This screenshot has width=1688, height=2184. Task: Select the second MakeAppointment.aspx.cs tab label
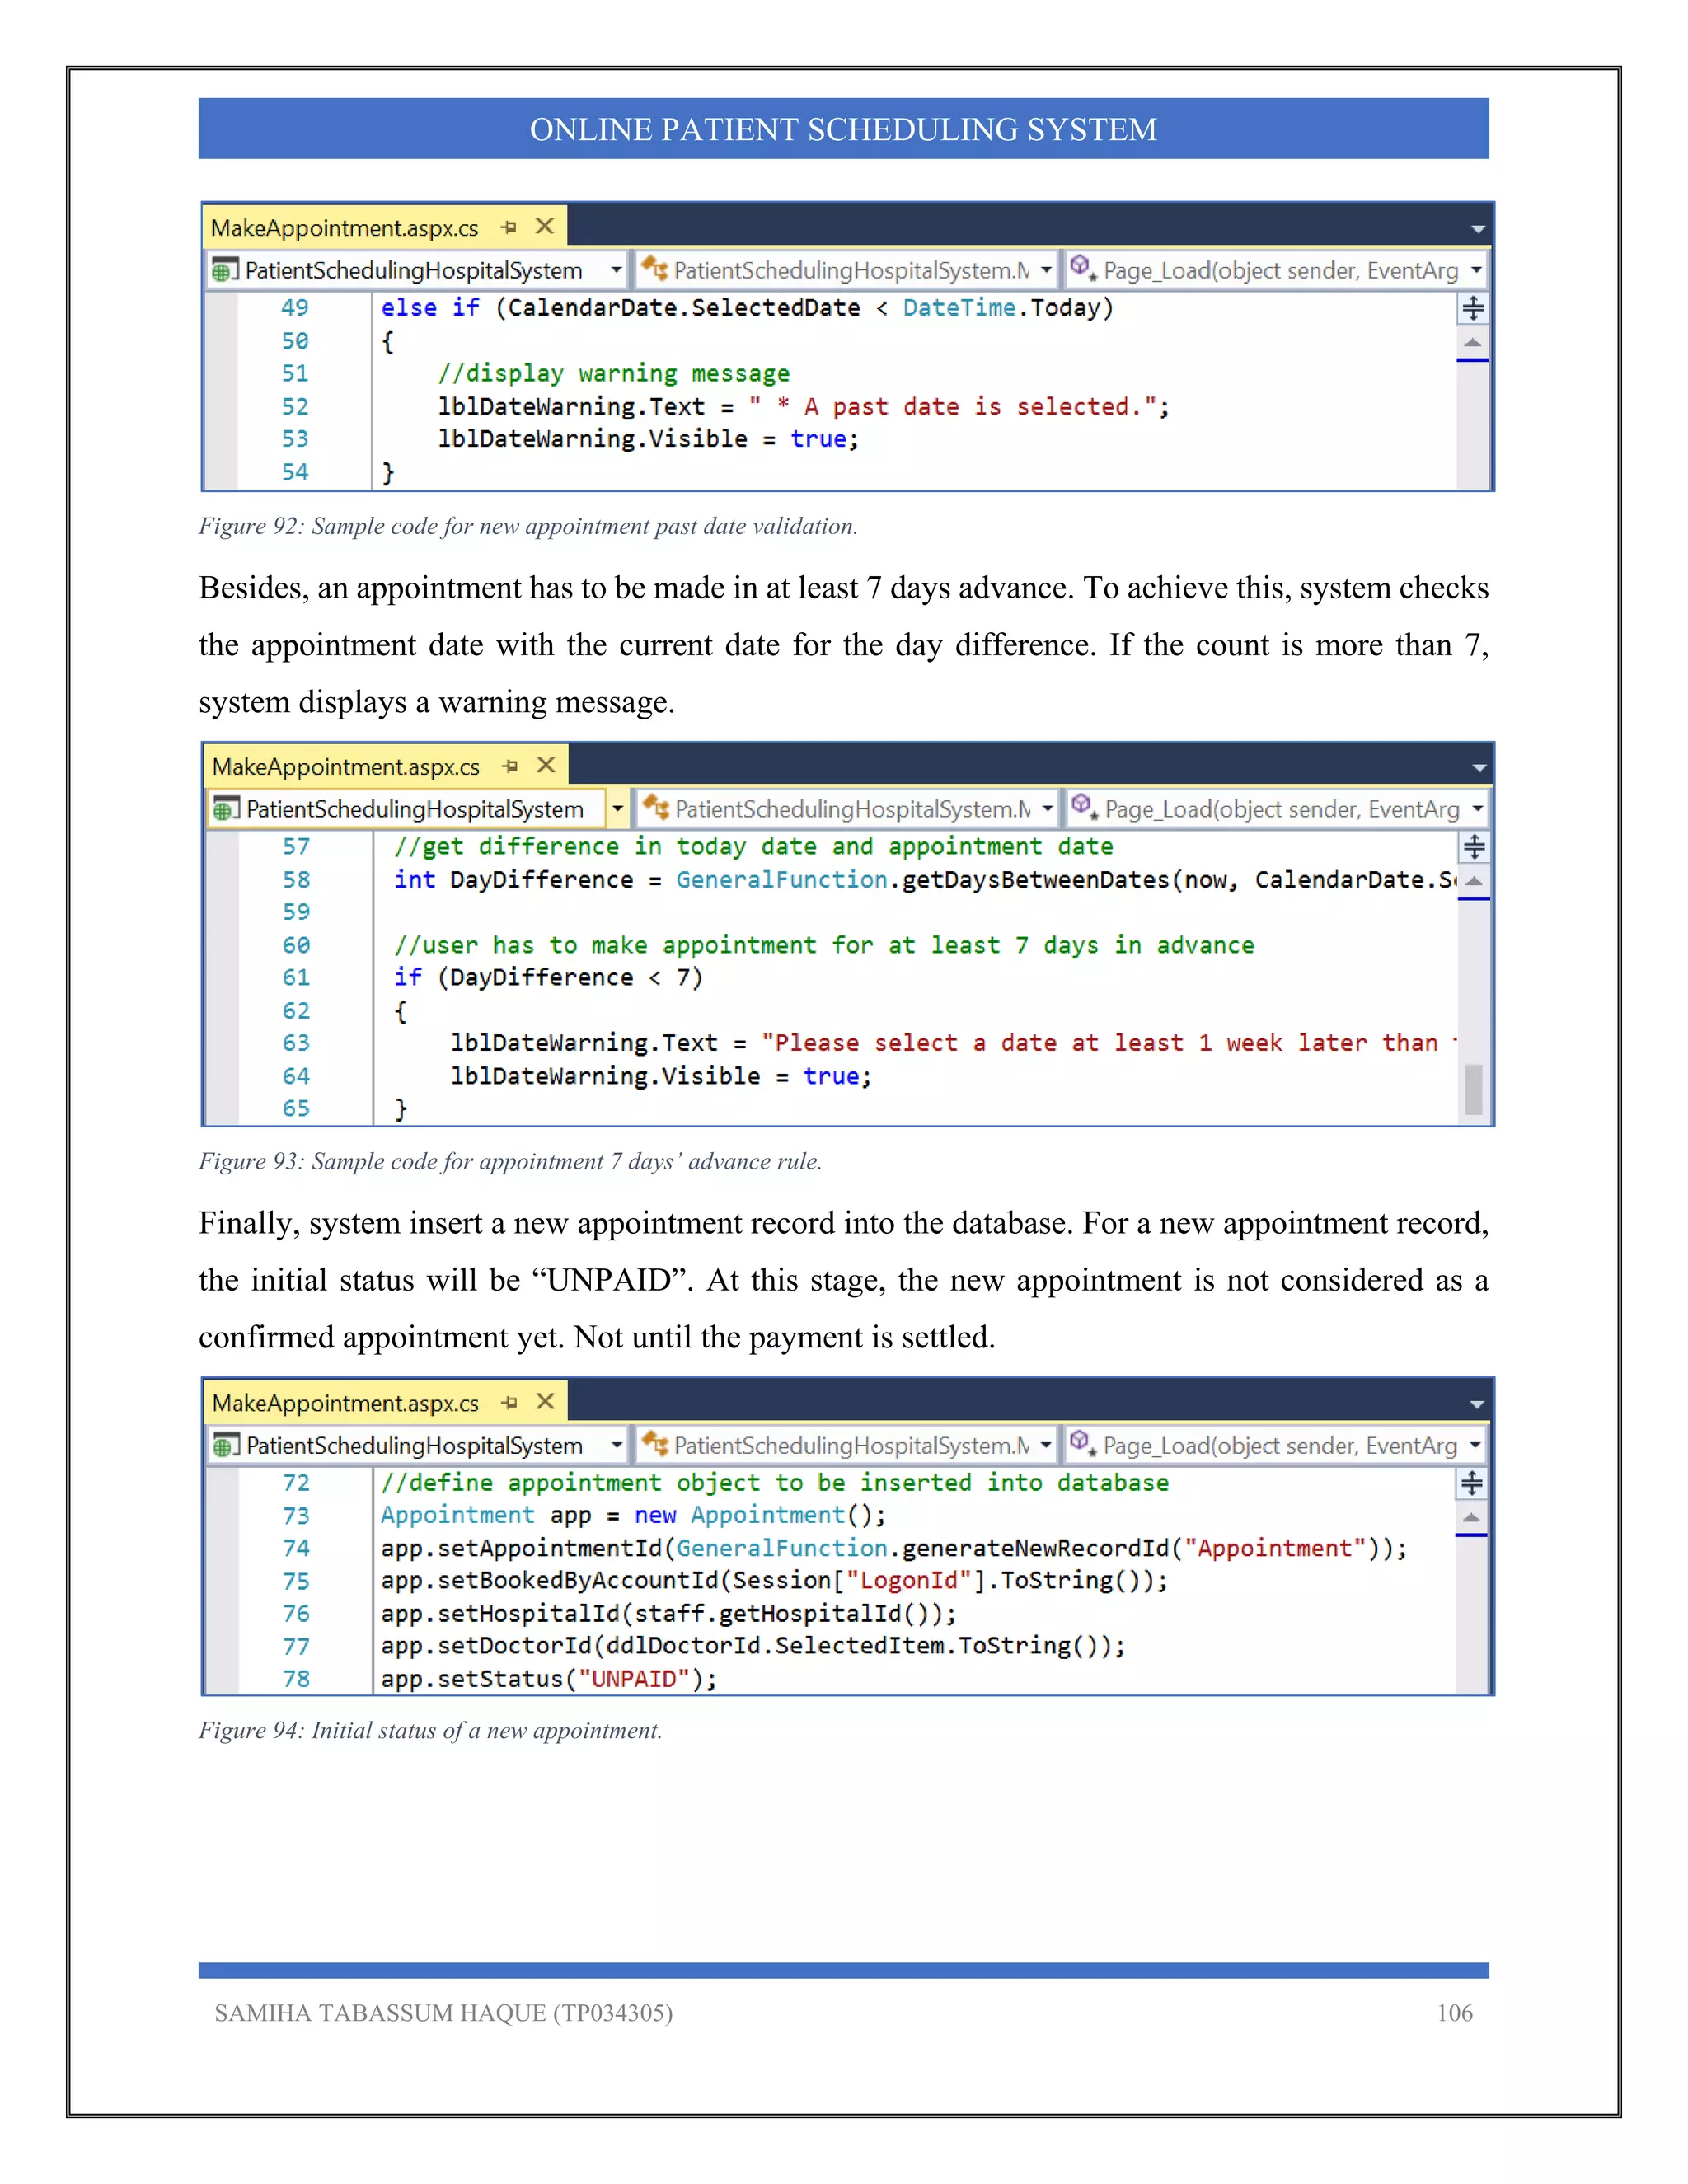[345, 767]
